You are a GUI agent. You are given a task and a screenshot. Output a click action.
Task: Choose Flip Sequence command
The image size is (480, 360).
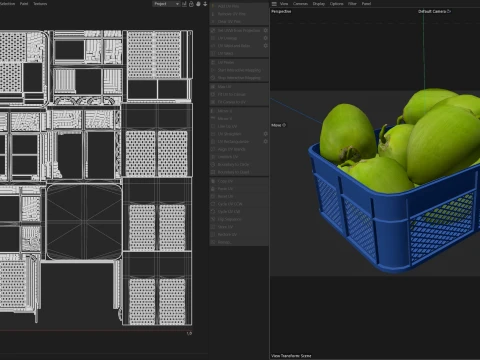[239, 219]
